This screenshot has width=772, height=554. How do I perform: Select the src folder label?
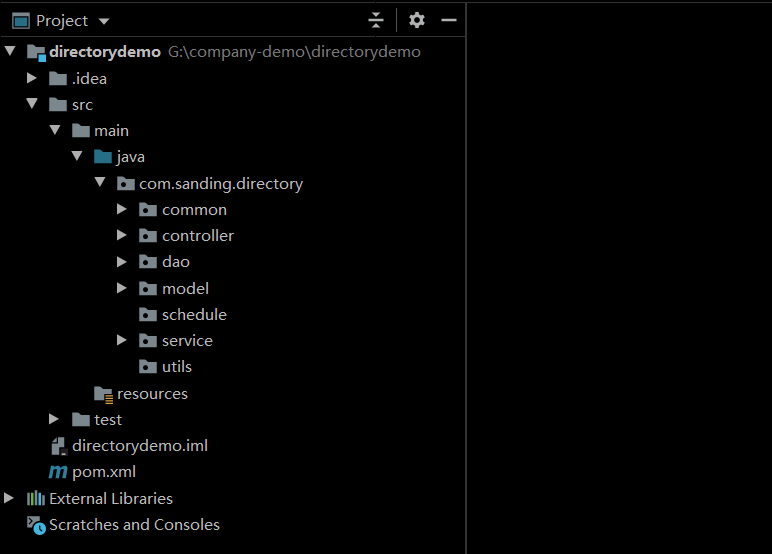click(x=82, y=105)
